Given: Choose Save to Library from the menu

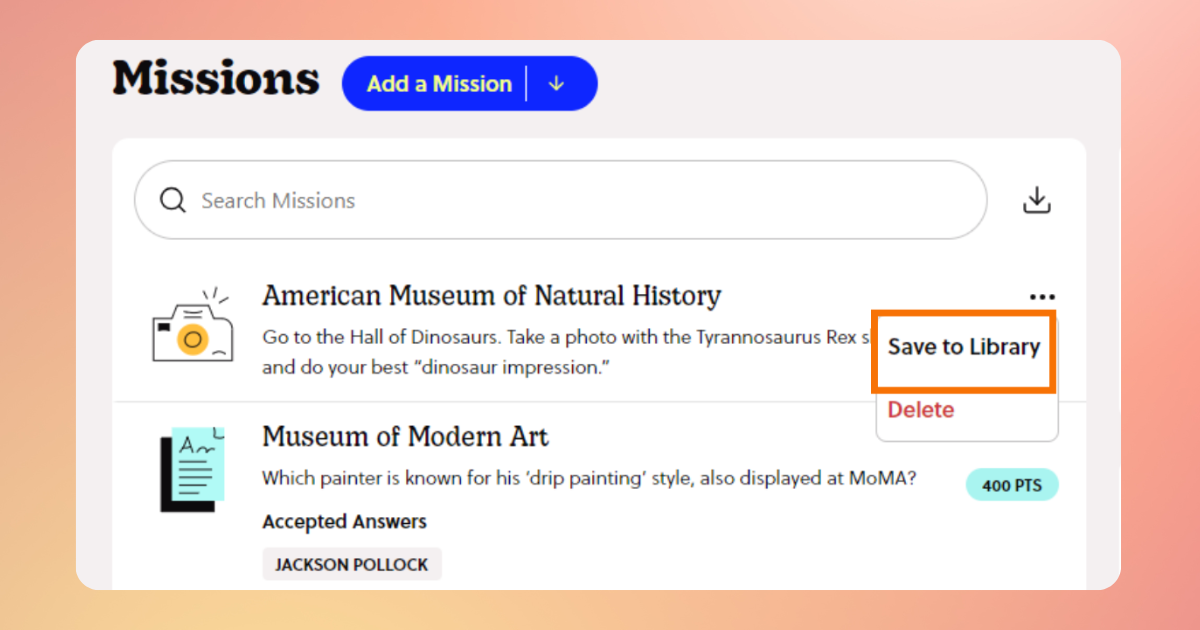Looking at the screenshot, I should click(x=964, y=347).
